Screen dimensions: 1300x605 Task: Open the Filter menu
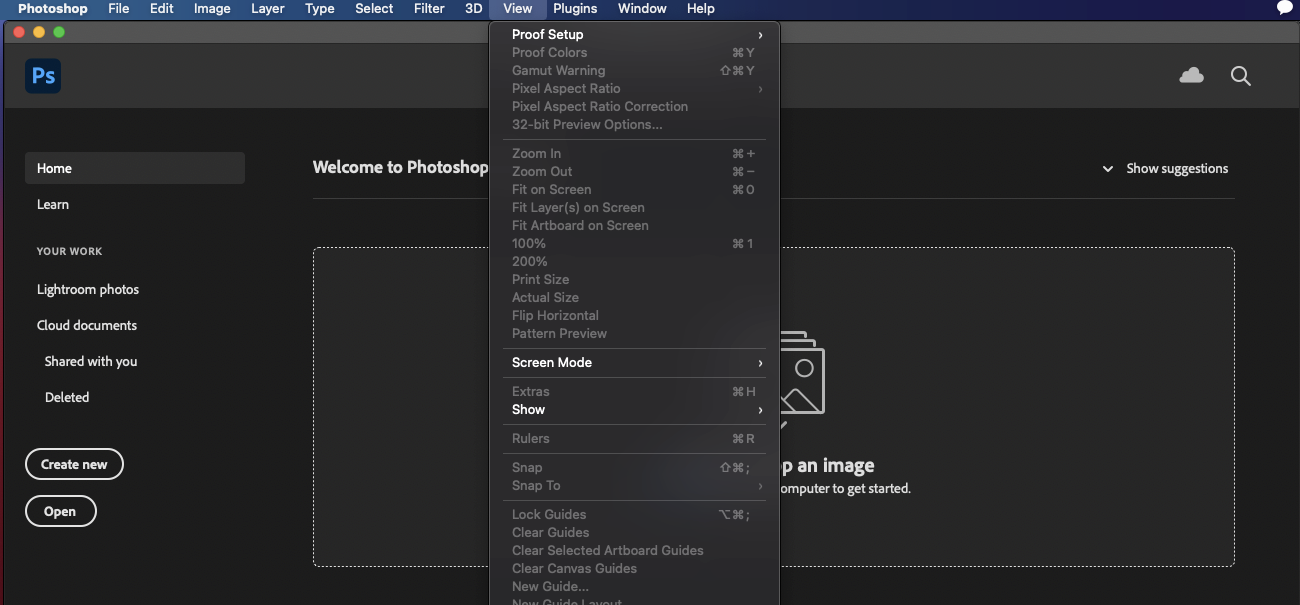tap(429, 8)
